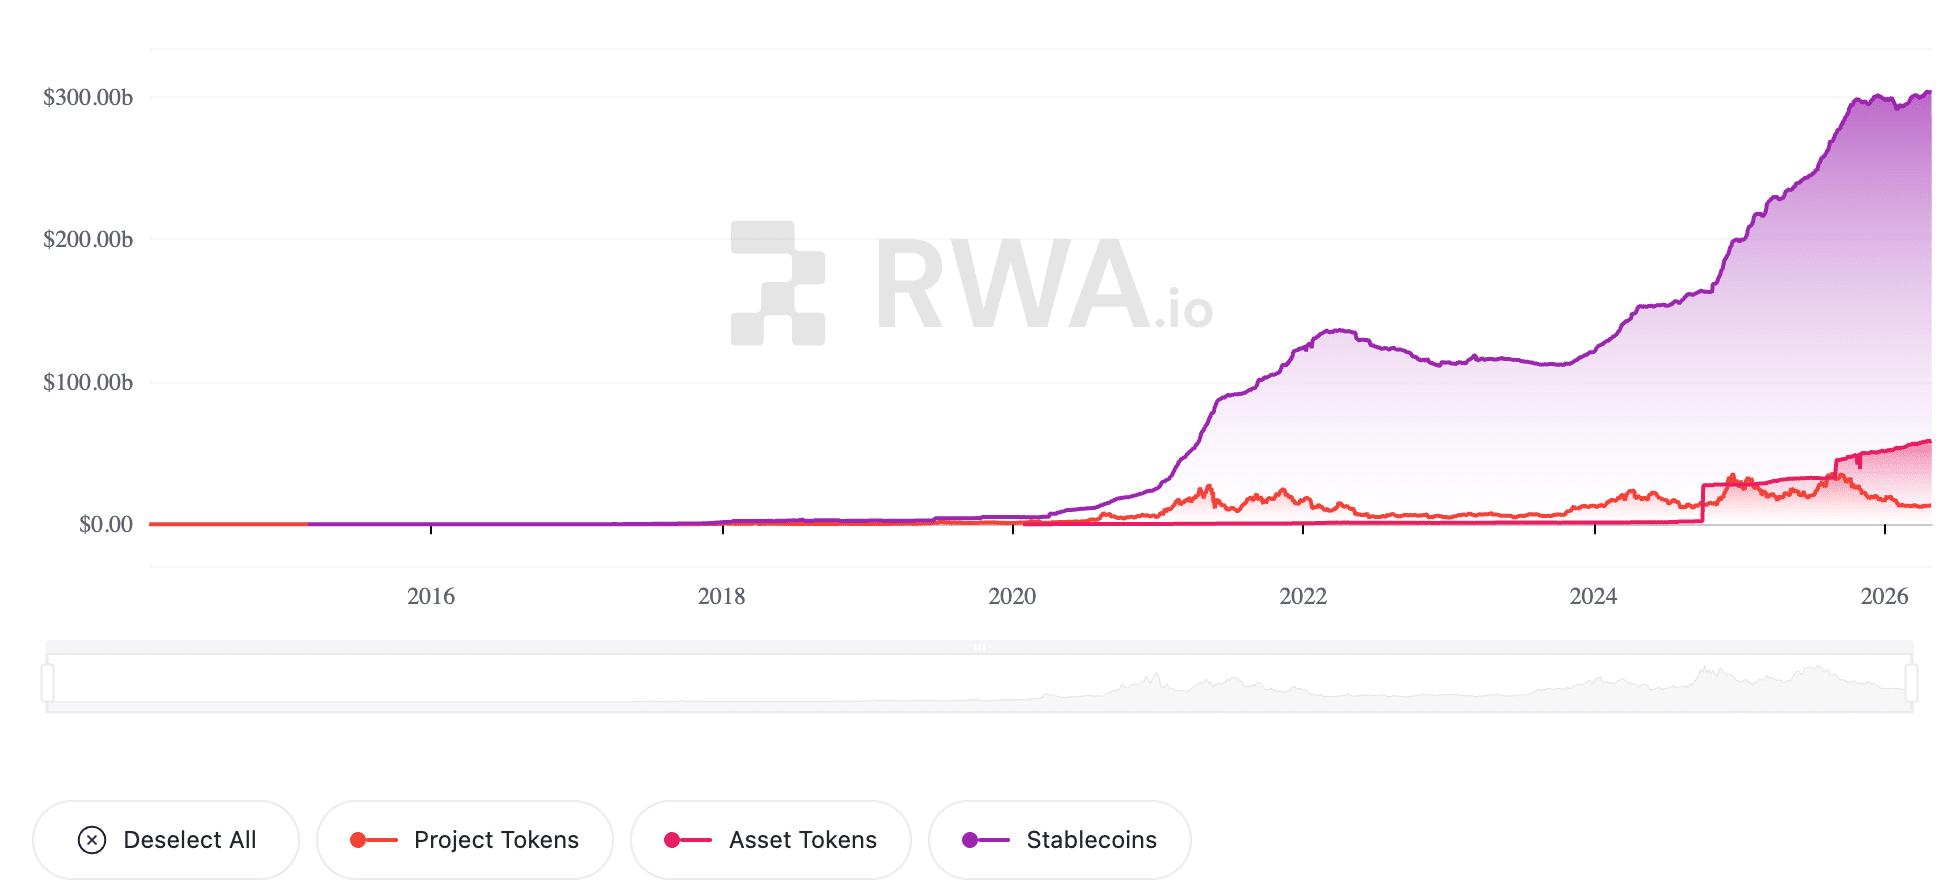Click the Deselect All button
This screenshot has width=1948, height=880.
[165, 840]
